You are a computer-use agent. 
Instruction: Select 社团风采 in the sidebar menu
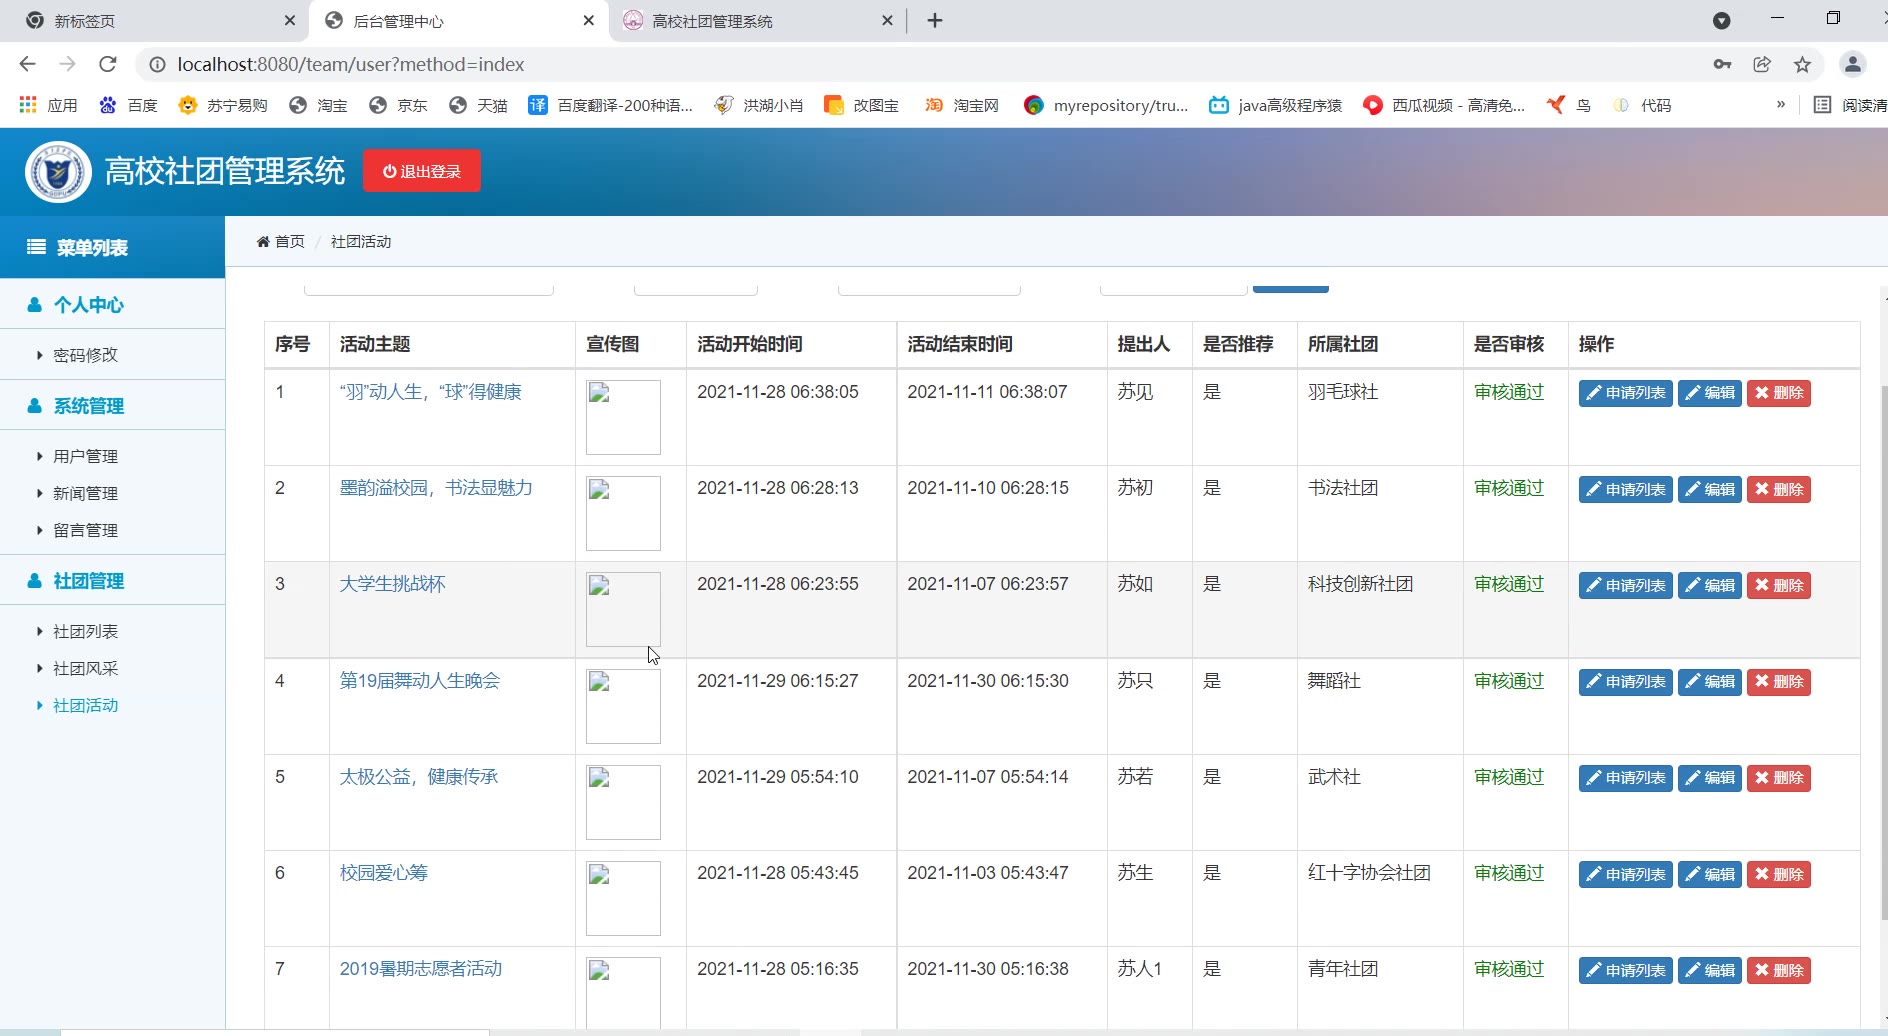85,669
